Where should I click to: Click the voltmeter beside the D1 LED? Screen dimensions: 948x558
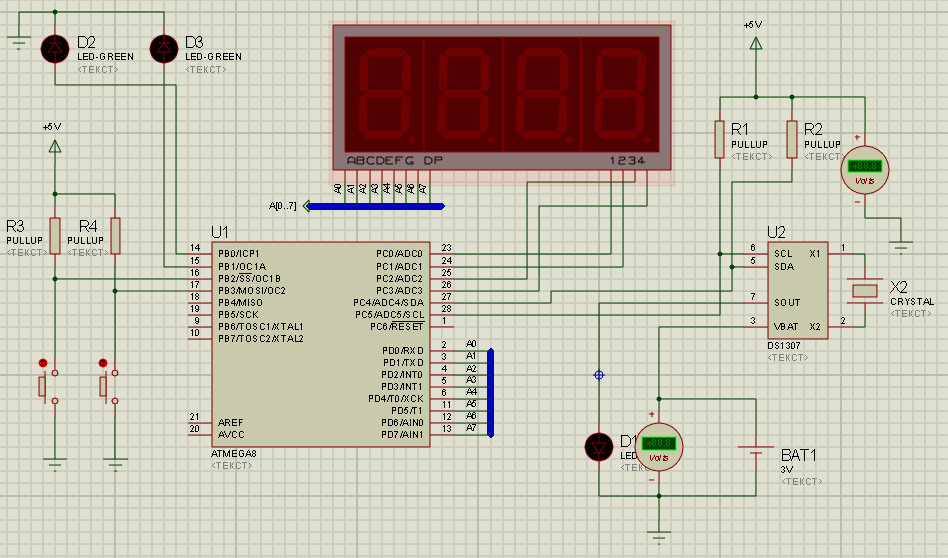(658, 445)
